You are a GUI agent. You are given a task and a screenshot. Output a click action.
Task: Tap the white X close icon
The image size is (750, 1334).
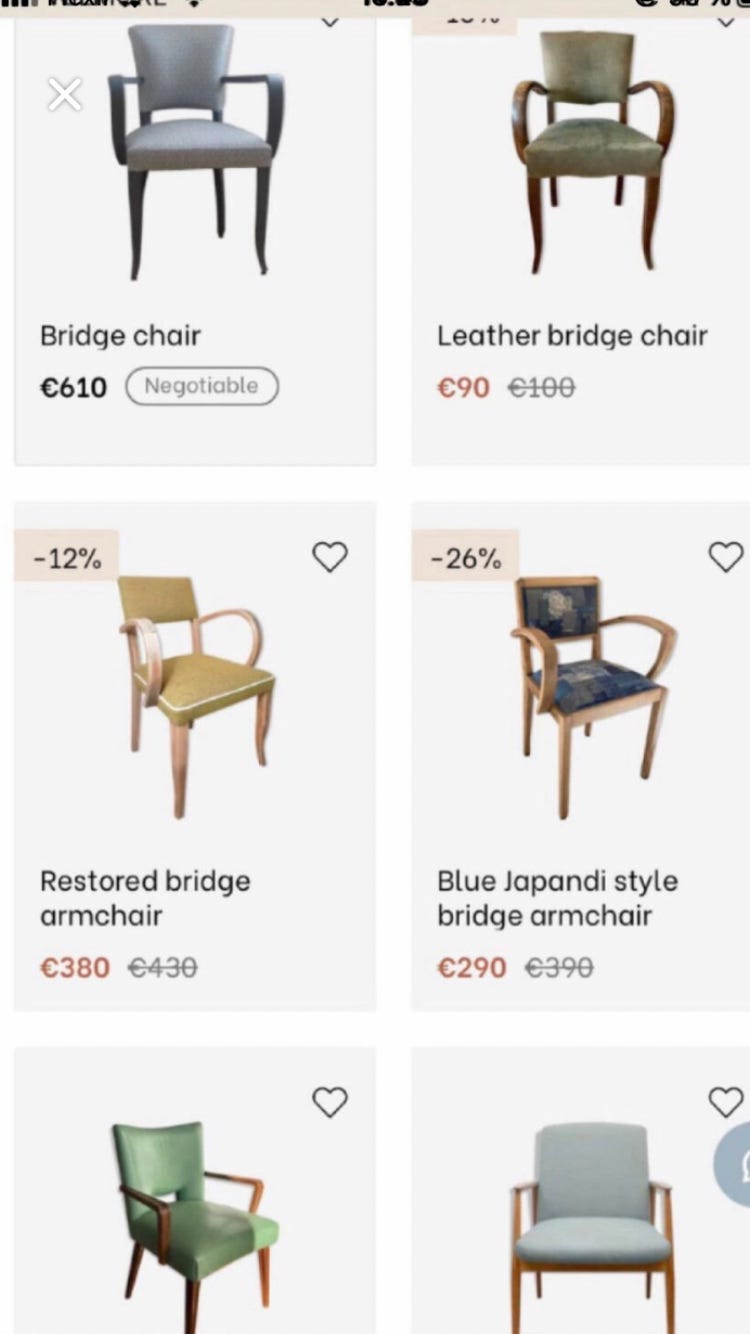pyautogui.click(x=65, y=95)
